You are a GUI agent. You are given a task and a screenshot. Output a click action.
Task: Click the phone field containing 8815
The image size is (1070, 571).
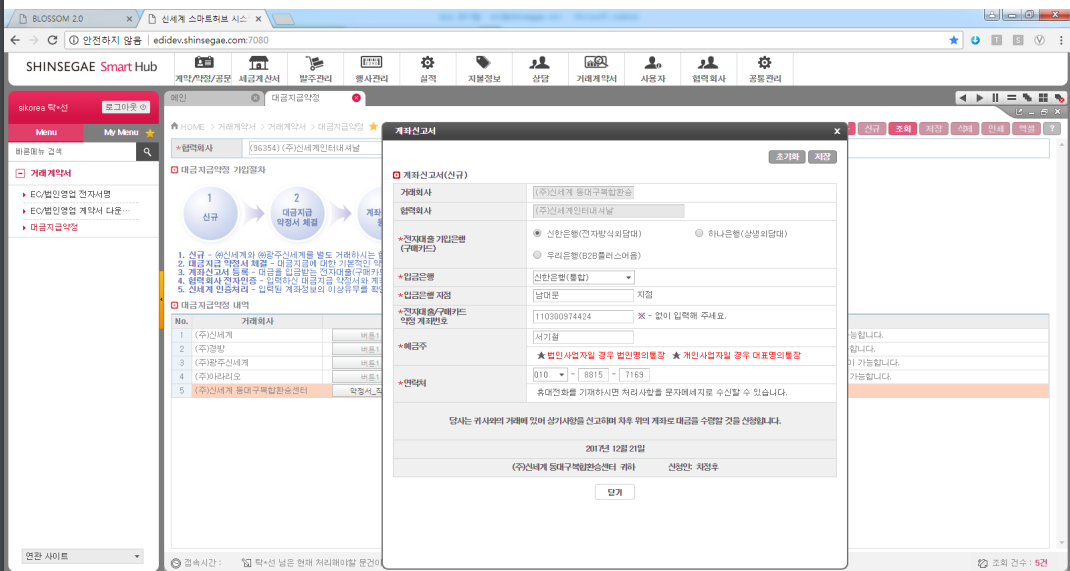coord(594,375)
